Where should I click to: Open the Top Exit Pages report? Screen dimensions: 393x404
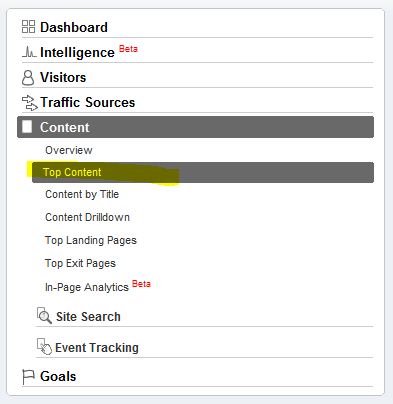[80, 263]
